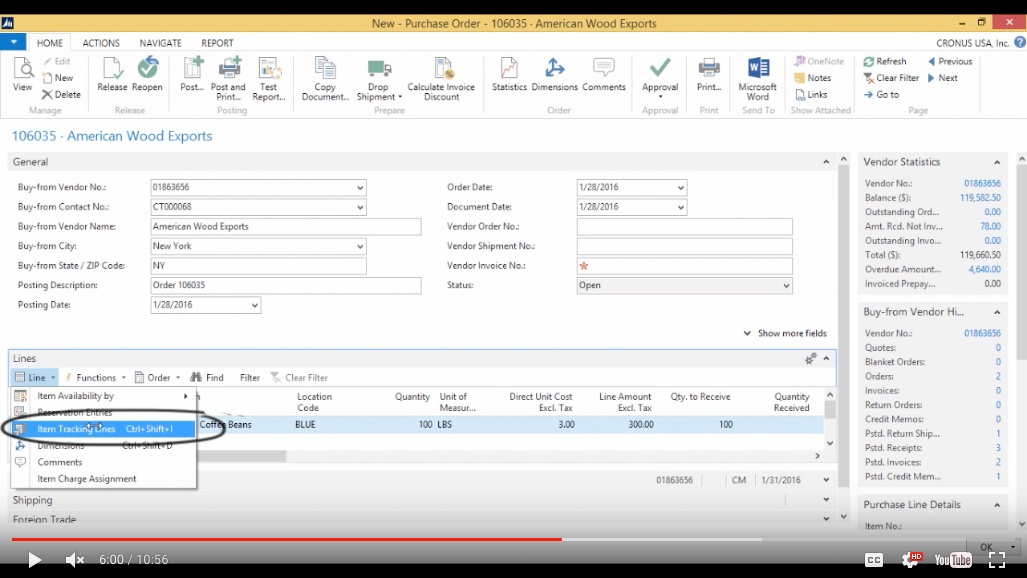
Task: Click the Vendor Order No. field
Action: click(684, 227)
